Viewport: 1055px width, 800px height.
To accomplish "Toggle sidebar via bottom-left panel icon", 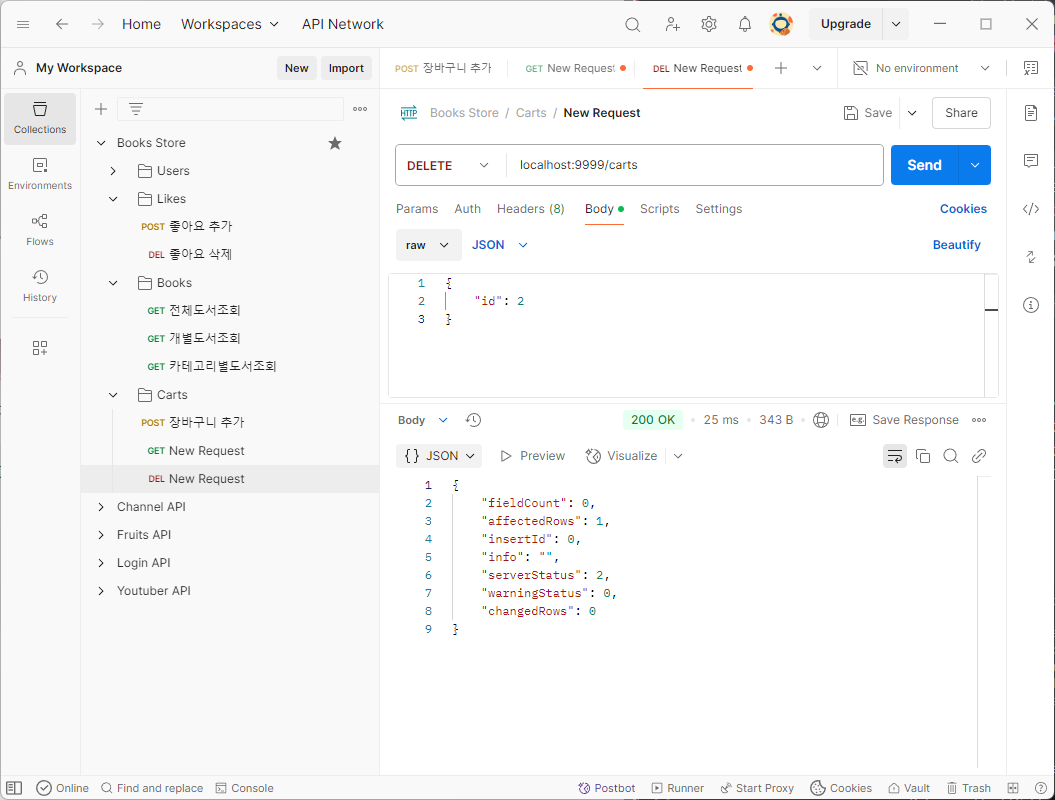I will [14, 788].
